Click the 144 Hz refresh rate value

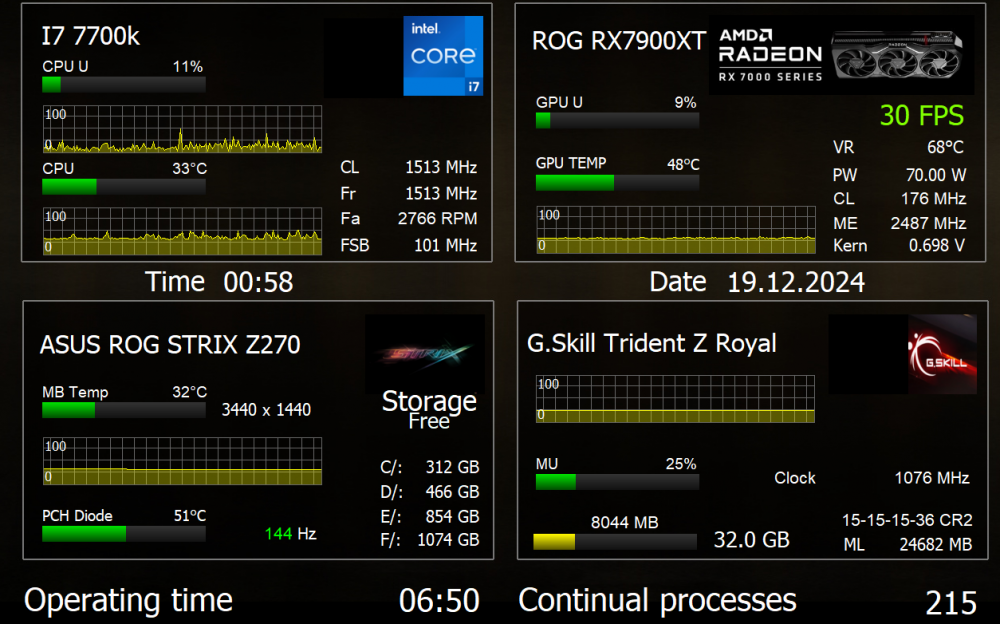click(290, 534)
